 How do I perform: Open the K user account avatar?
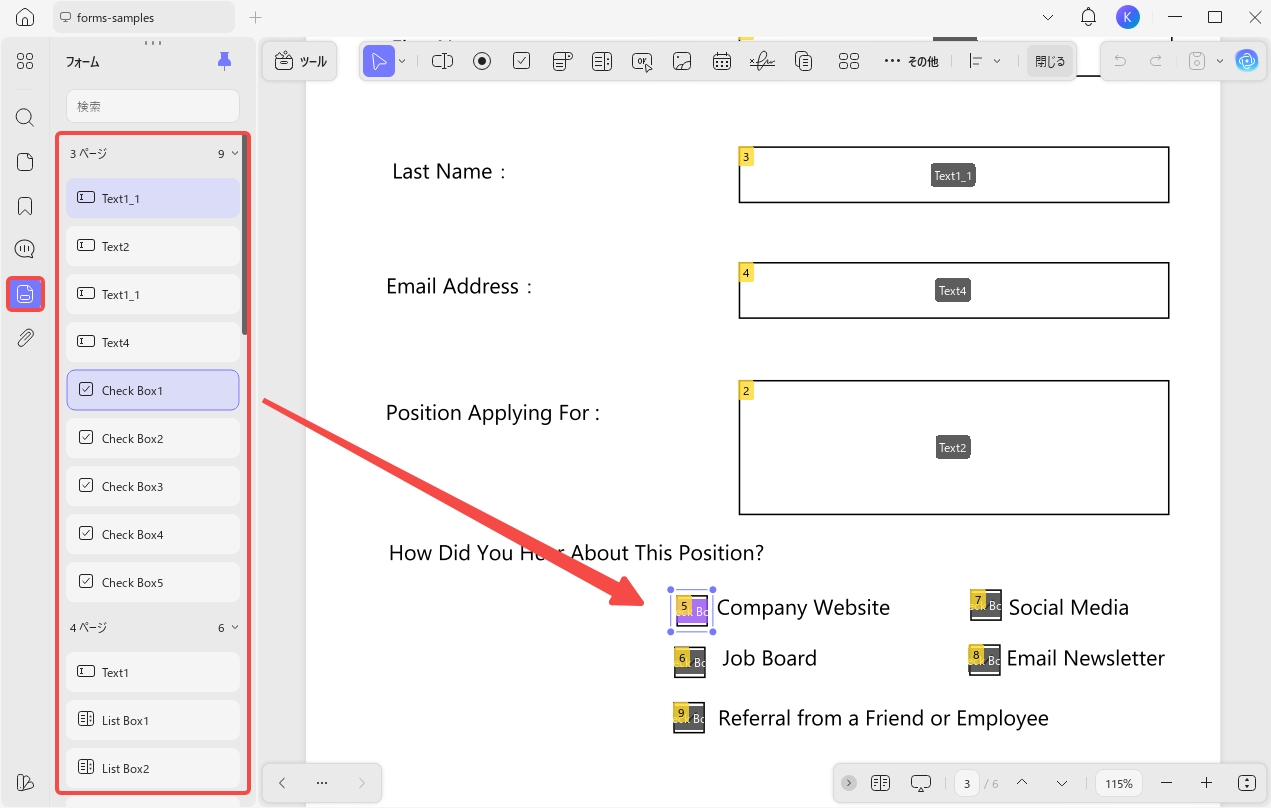coord(1128,17)
